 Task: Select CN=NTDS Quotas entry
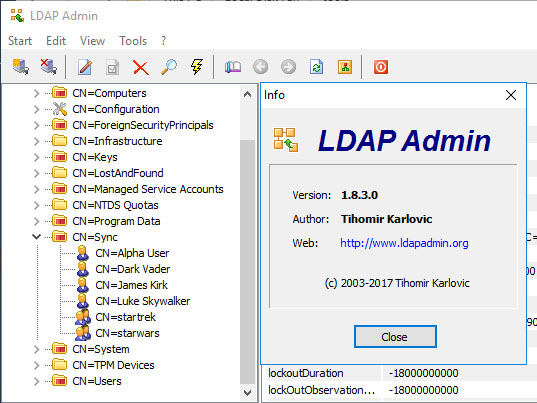pos(115,205)
